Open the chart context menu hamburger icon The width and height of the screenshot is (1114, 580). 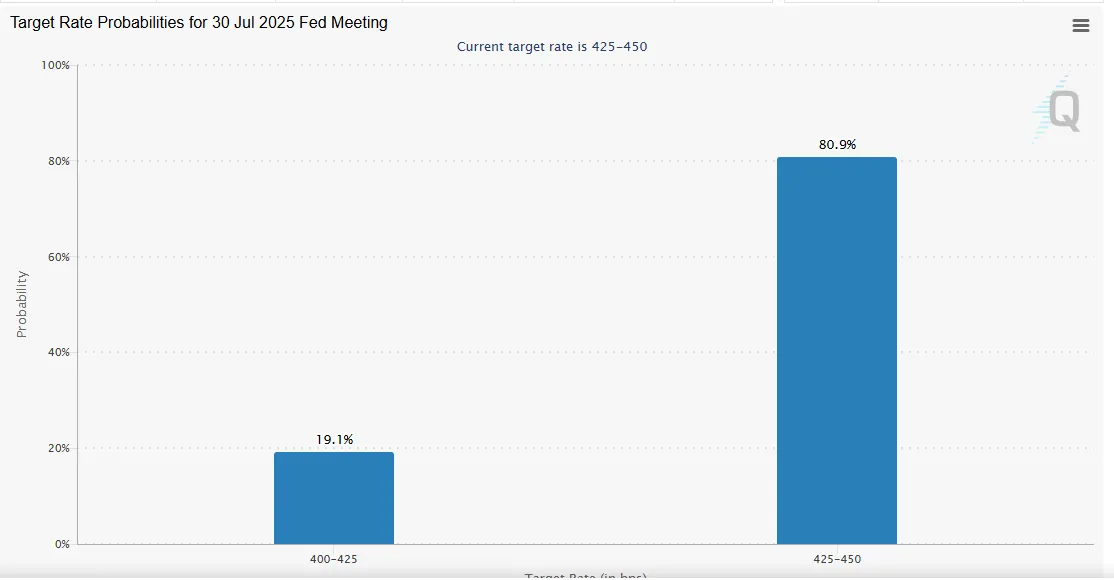coord(1080,26)
